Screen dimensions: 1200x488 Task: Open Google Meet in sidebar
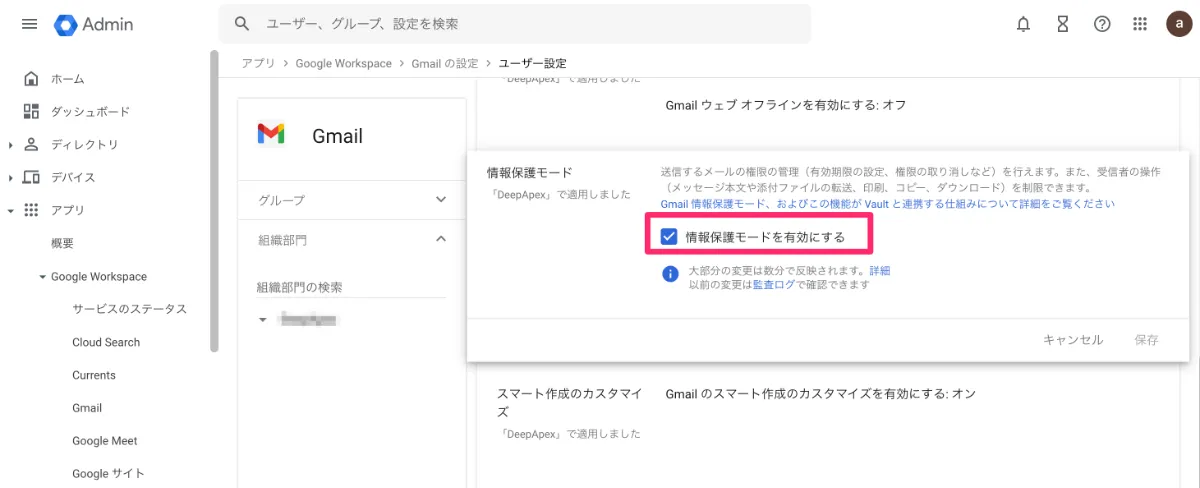point(105,441)
